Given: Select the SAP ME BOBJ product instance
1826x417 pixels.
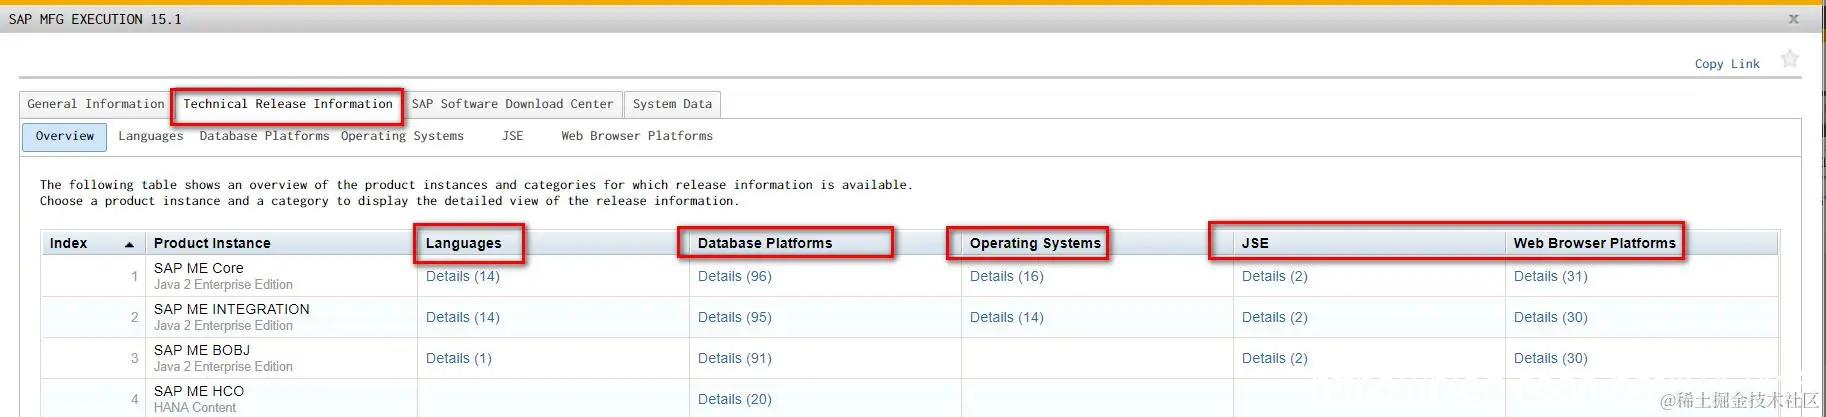Looking at the screenshot, I should (x=202, y=350).
